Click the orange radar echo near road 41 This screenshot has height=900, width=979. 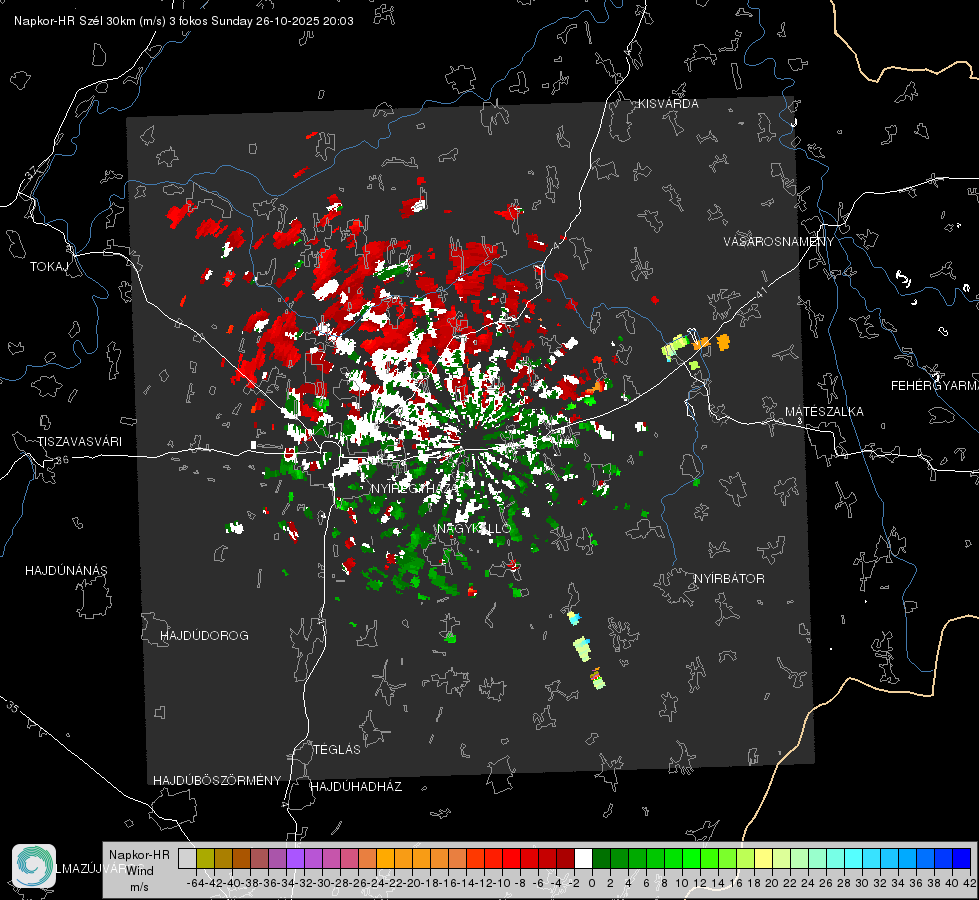coord(723,342)
